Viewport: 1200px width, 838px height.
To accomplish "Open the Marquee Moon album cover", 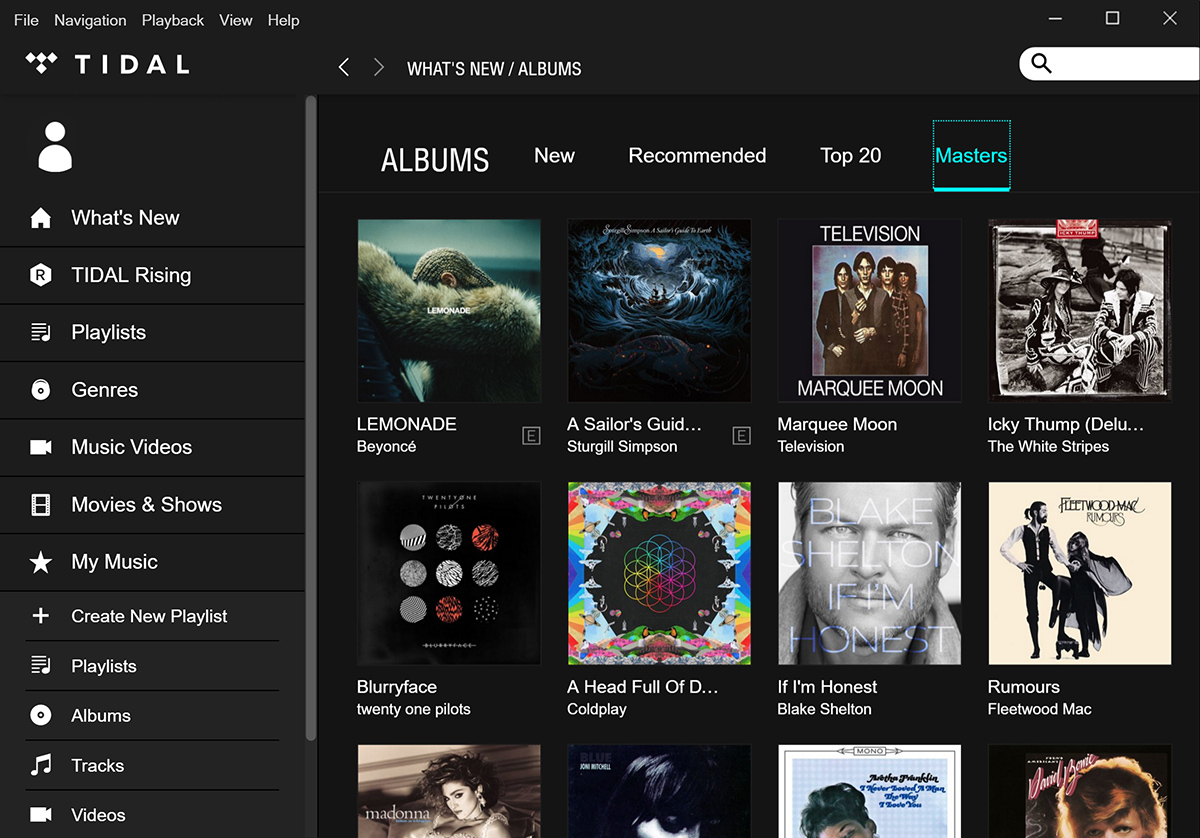I will [869, 311].
